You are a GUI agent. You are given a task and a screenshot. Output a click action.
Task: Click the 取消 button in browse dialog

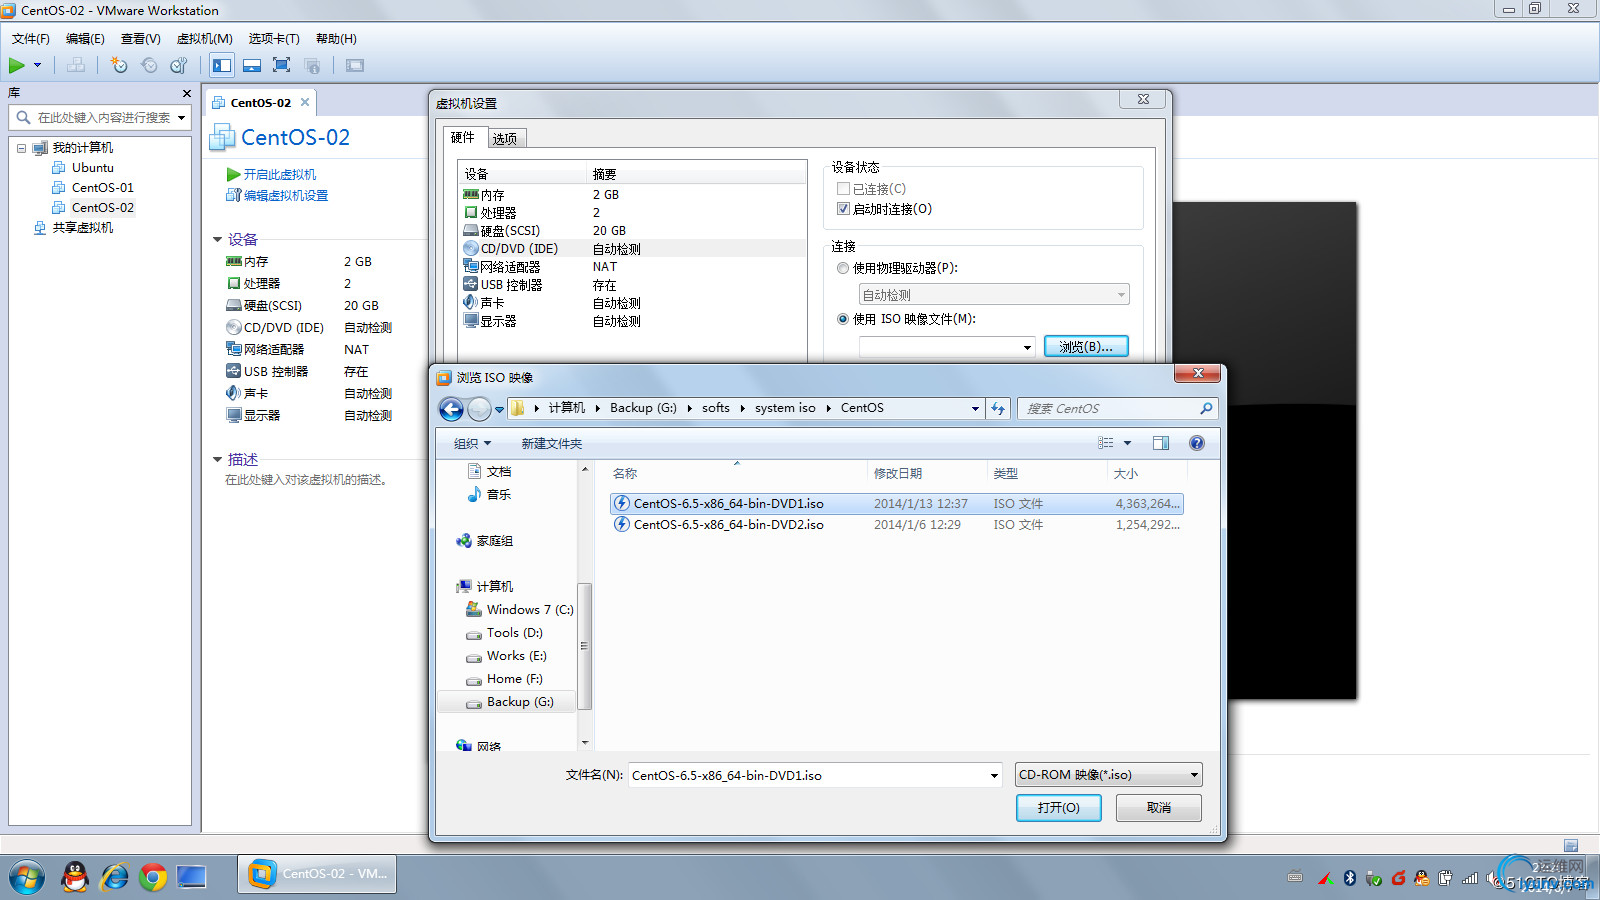point(1159,808)
